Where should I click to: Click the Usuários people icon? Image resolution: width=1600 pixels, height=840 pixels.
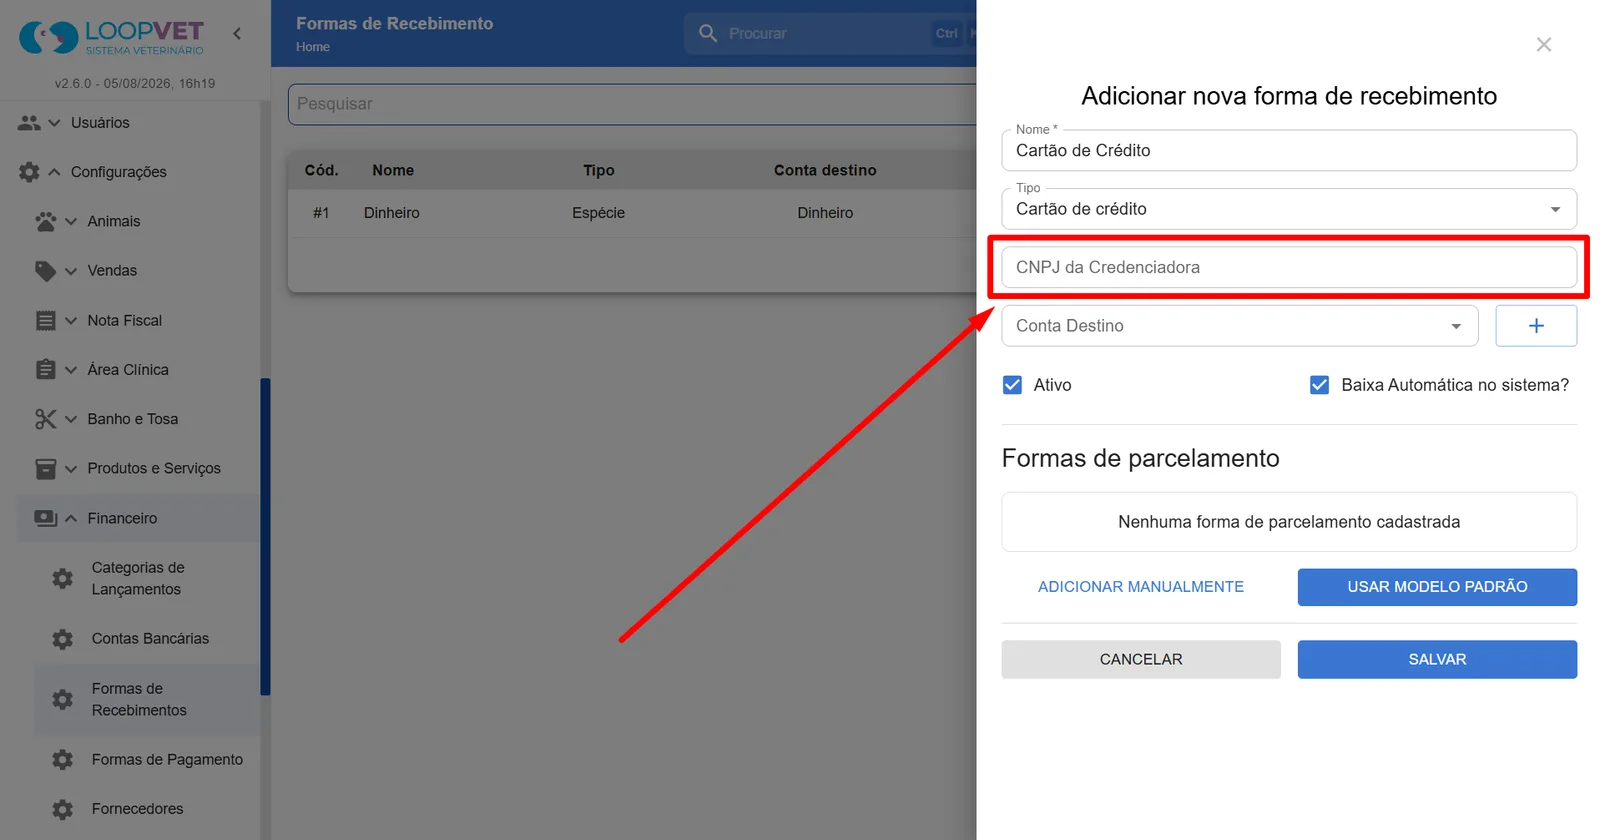tap(29, 123)
